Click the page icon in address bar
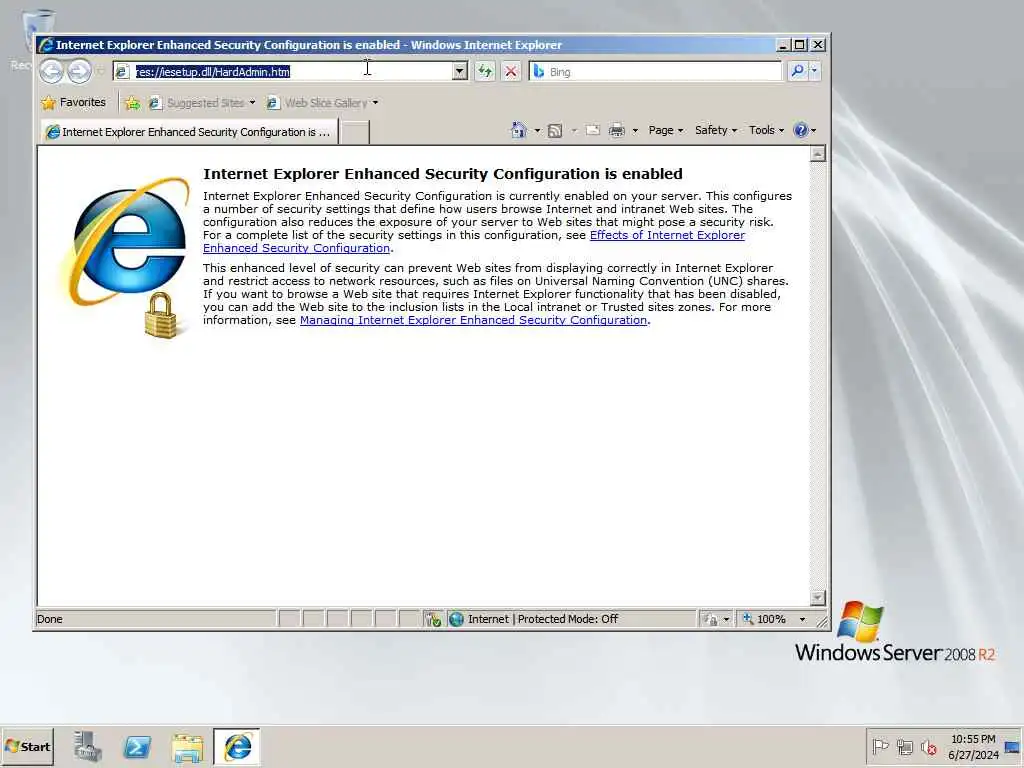 point(122,71)
